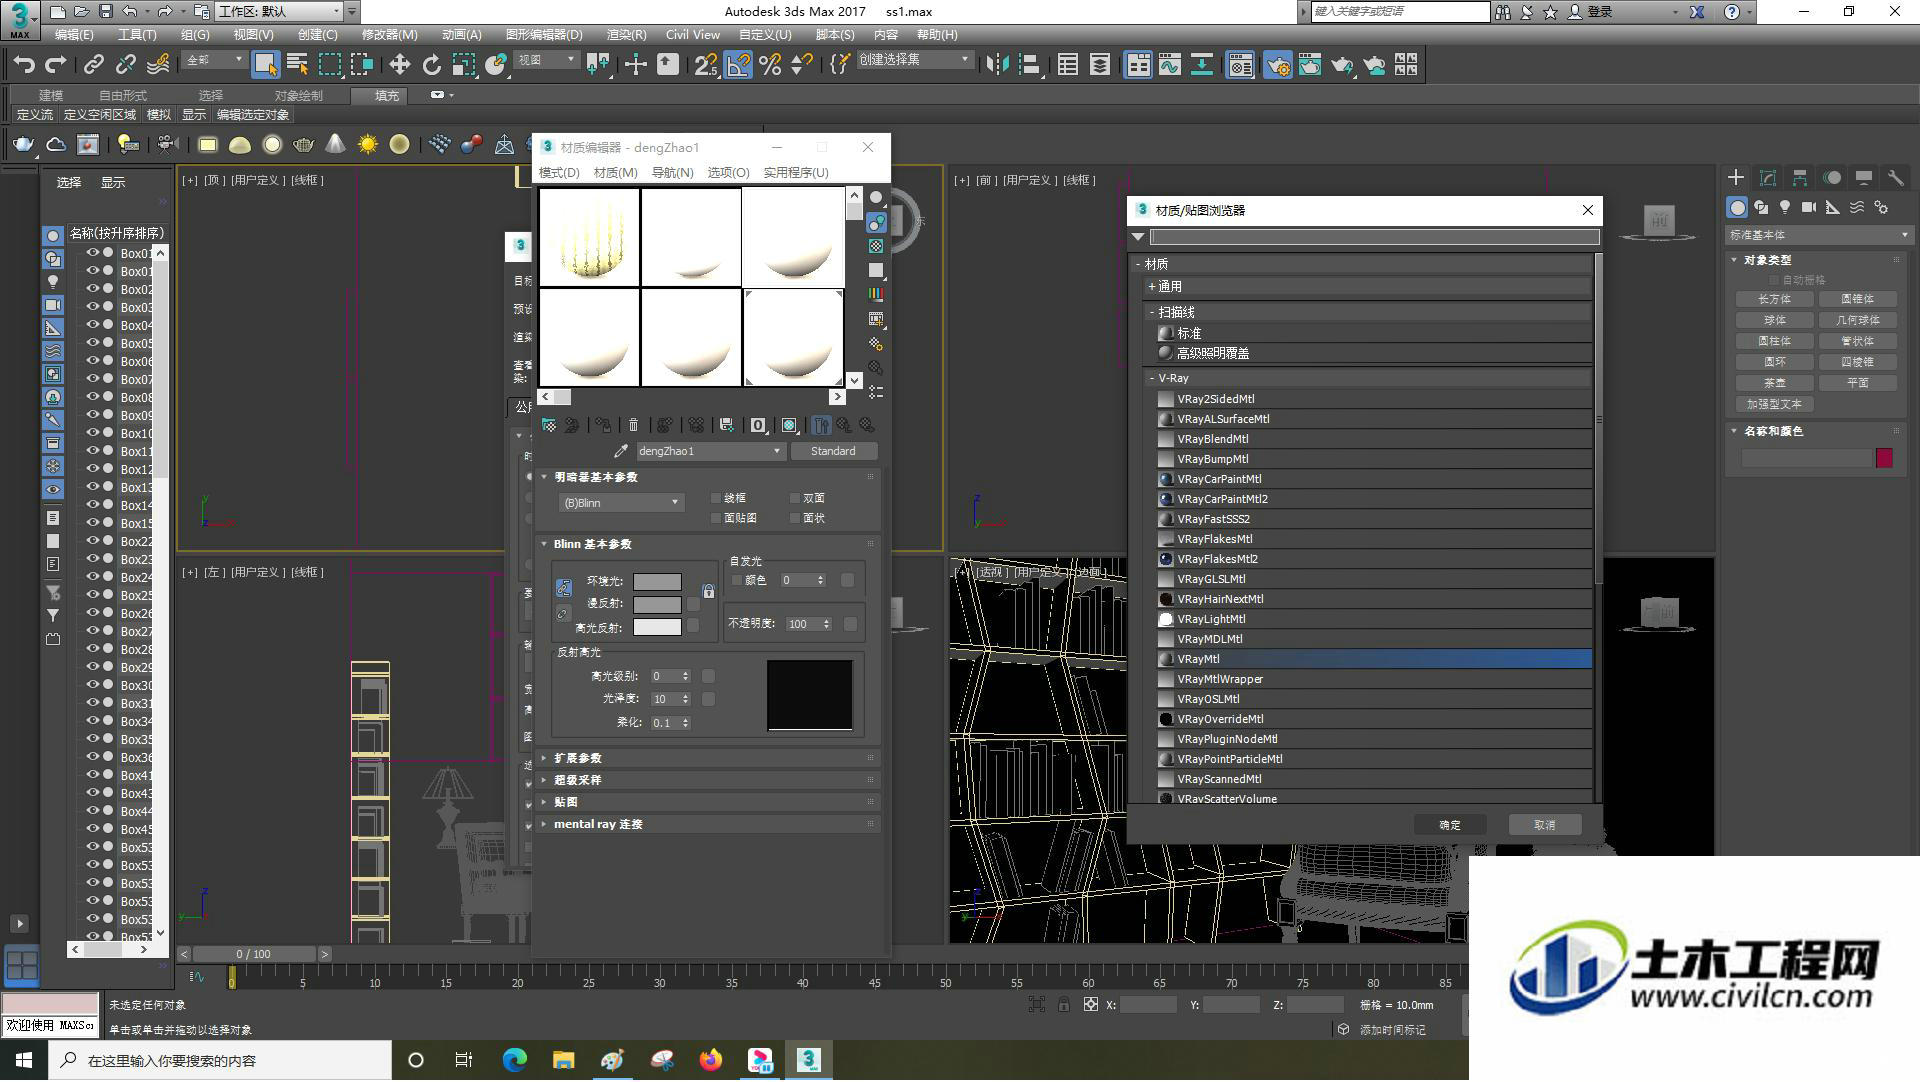
Task: Click Reset Map/Mtl trash icon
Action: (x=633, y=425)
